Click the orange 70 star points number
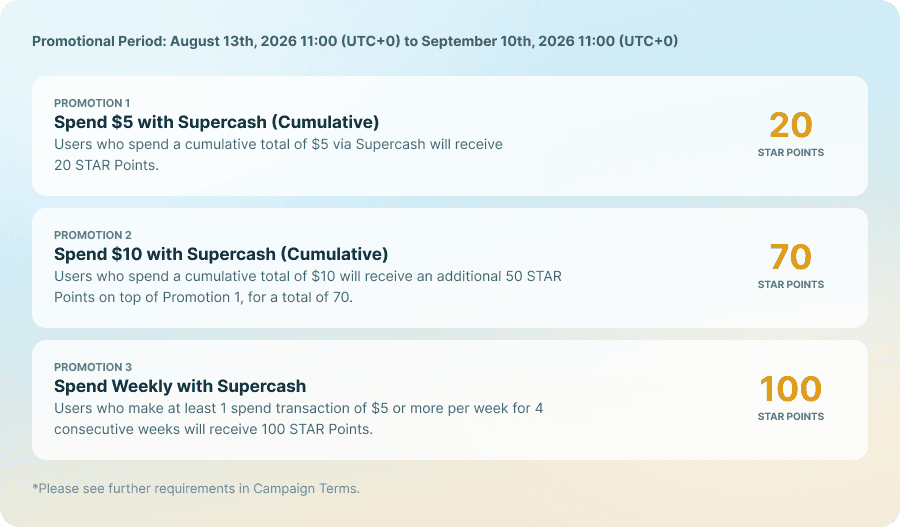The image size is (900, 527). [790, 257]
